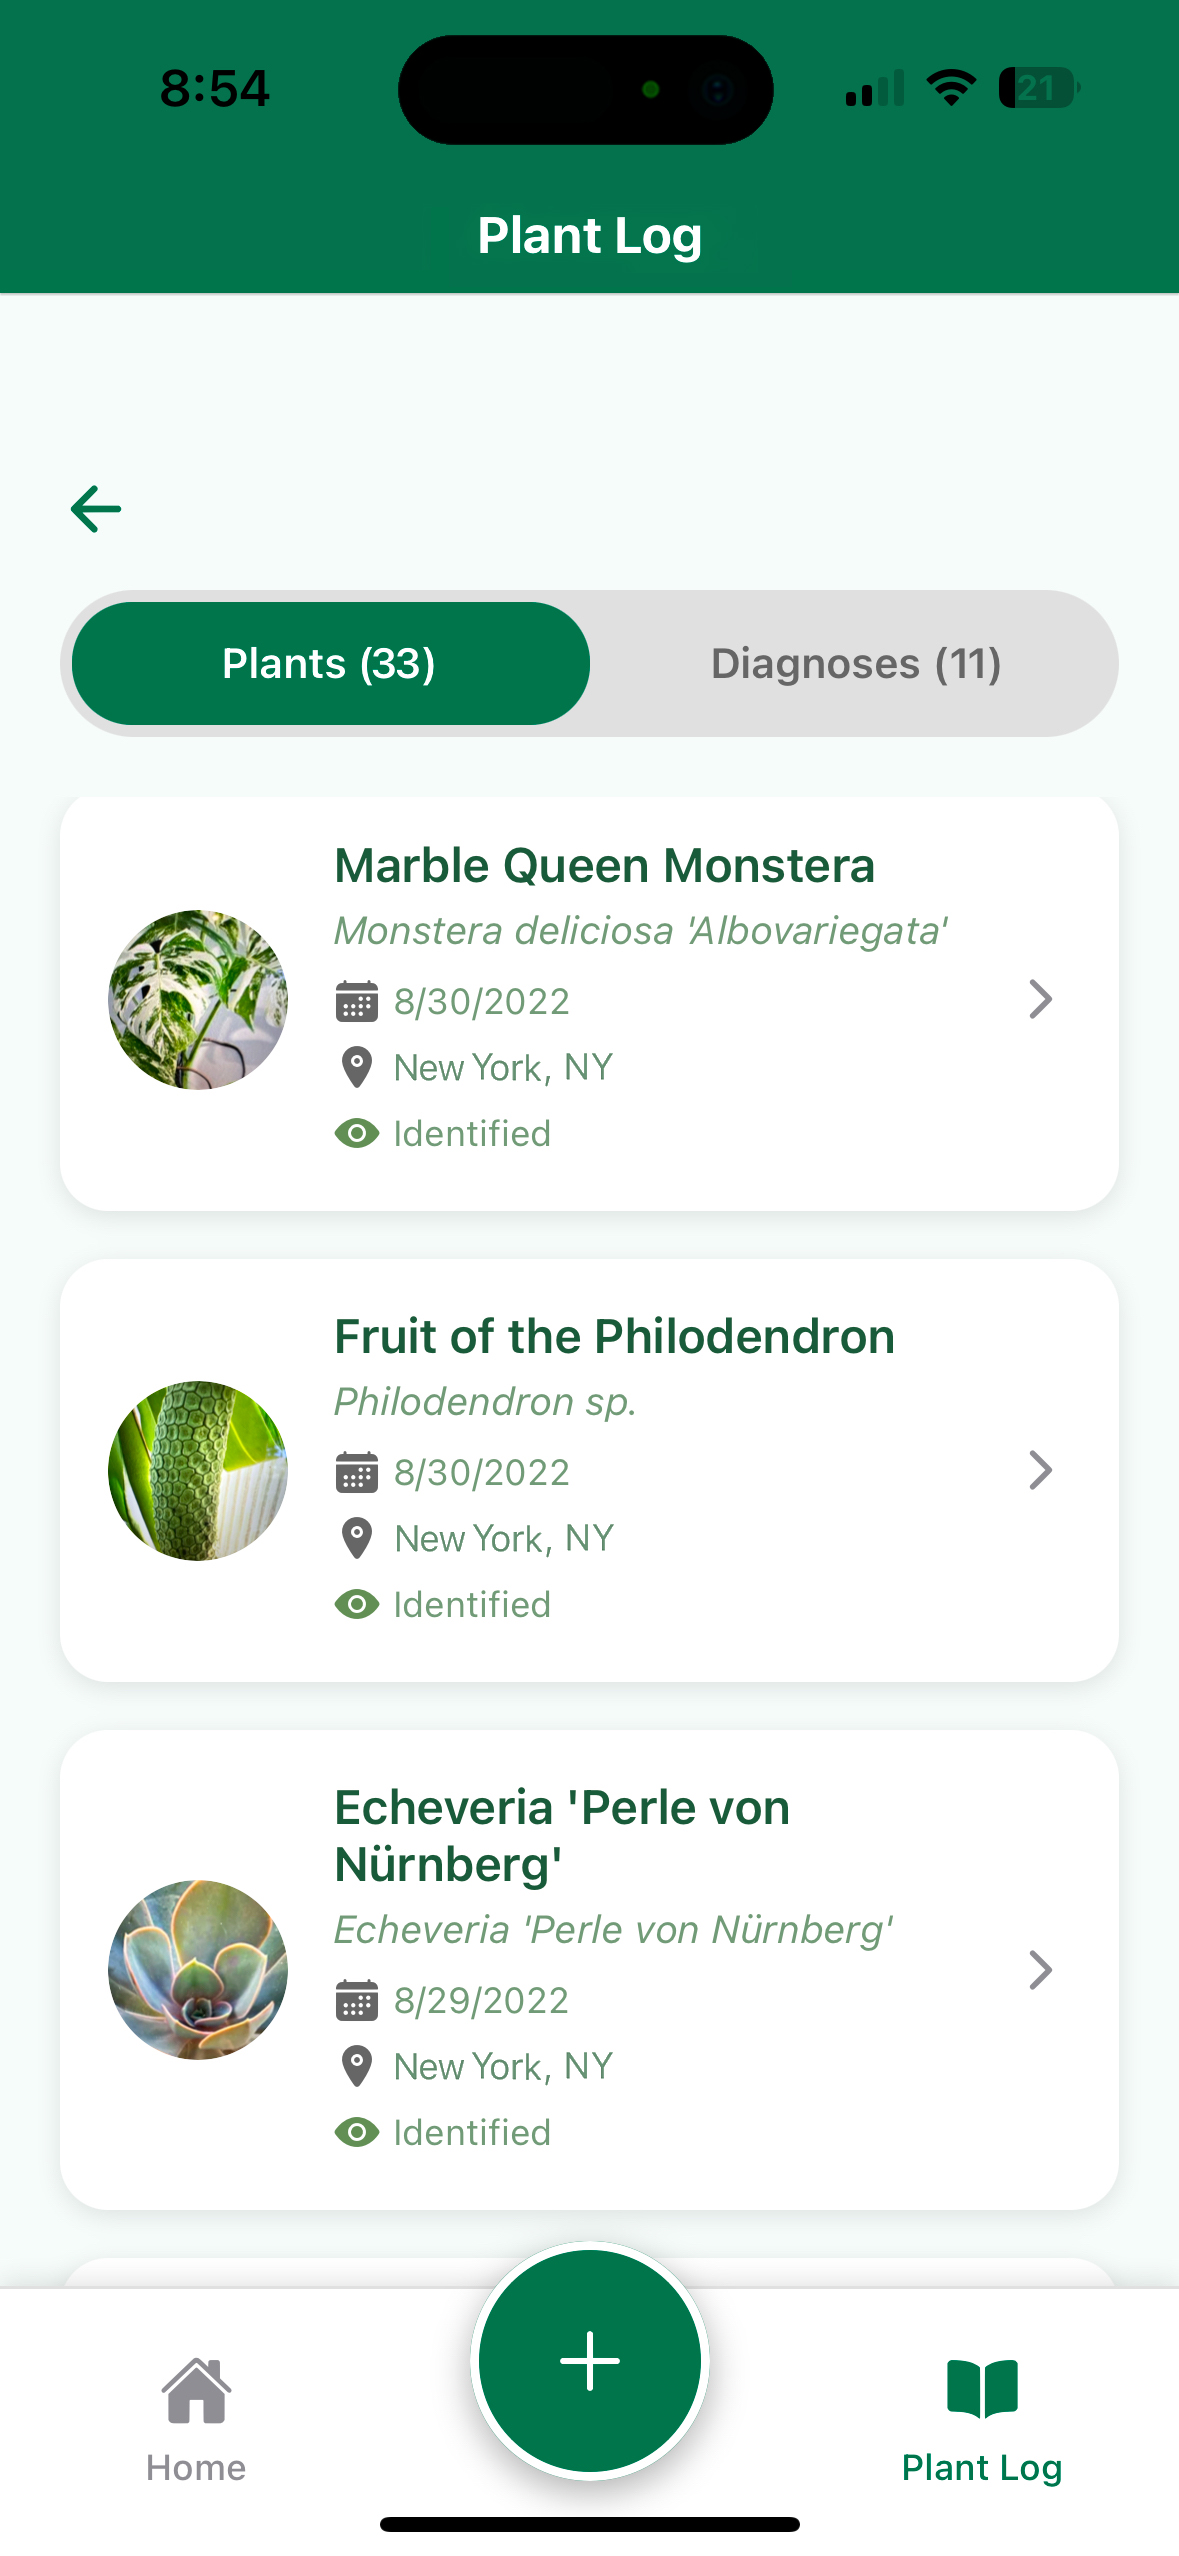Open Marble Queen Monstera title
The height and width of the screenshot is (2556, 1179).
tap(604, 866)
